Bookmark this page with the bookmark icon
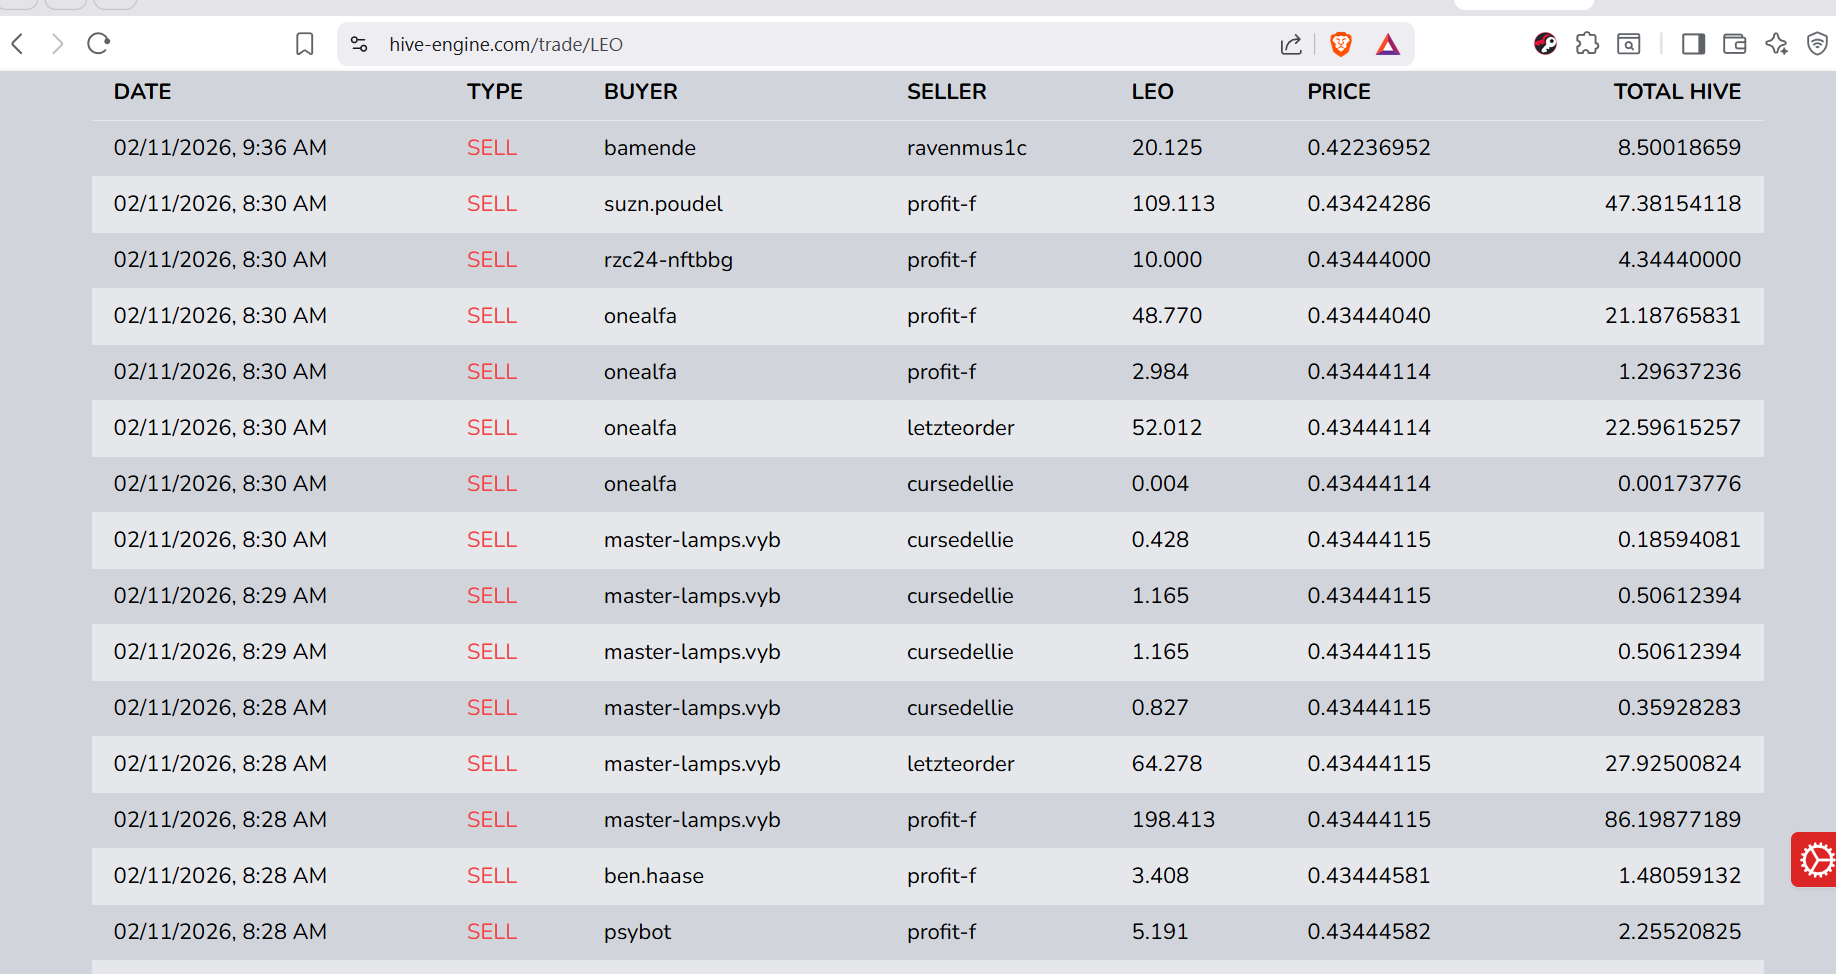Screen dimensions: 1836x974 click(305, 44)
